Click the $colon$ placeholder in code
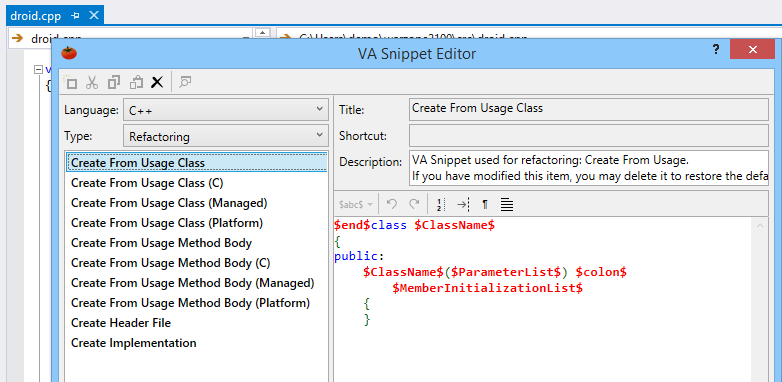This screenshot has height=382, width=782. click(x=601, y=272)
